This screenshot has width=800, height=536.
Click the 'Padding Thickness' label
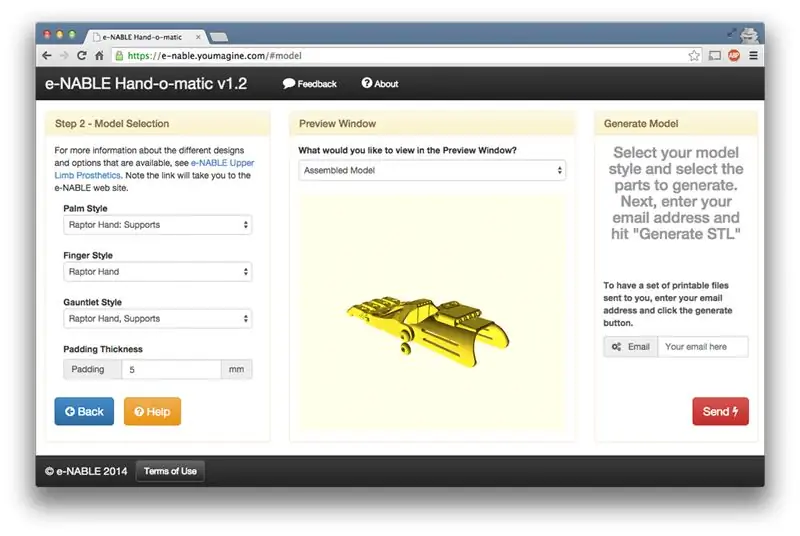[103, 349]
